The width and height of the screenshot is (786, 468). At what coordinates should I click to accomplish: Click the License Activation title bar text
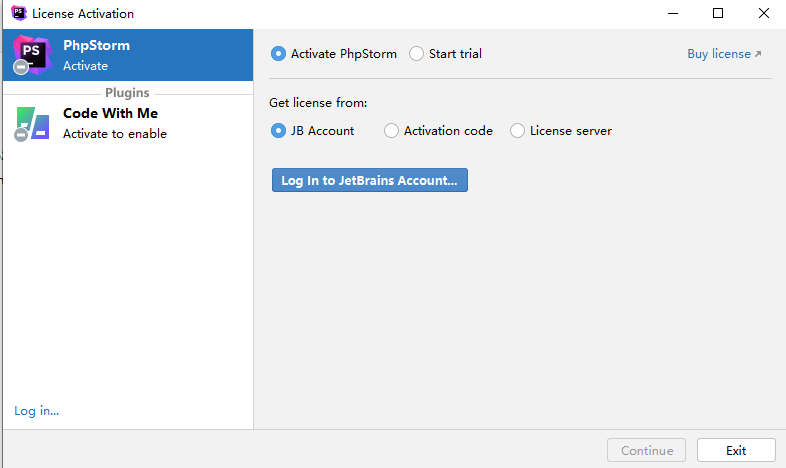(x=83, y=14)
